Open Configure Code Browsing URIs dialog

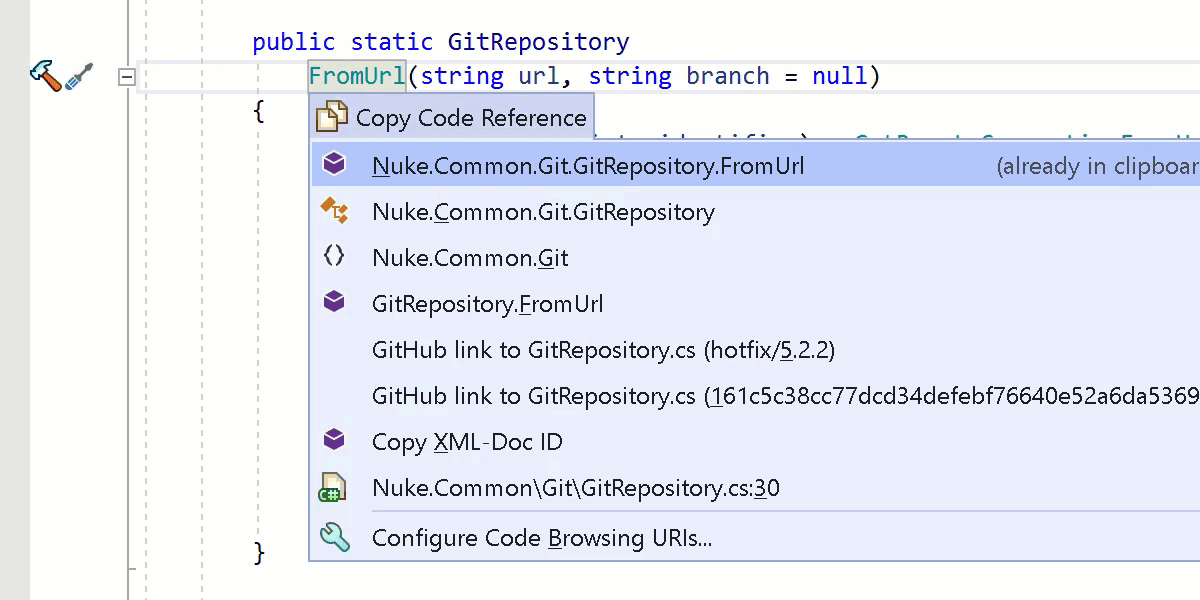coord(542,537)
